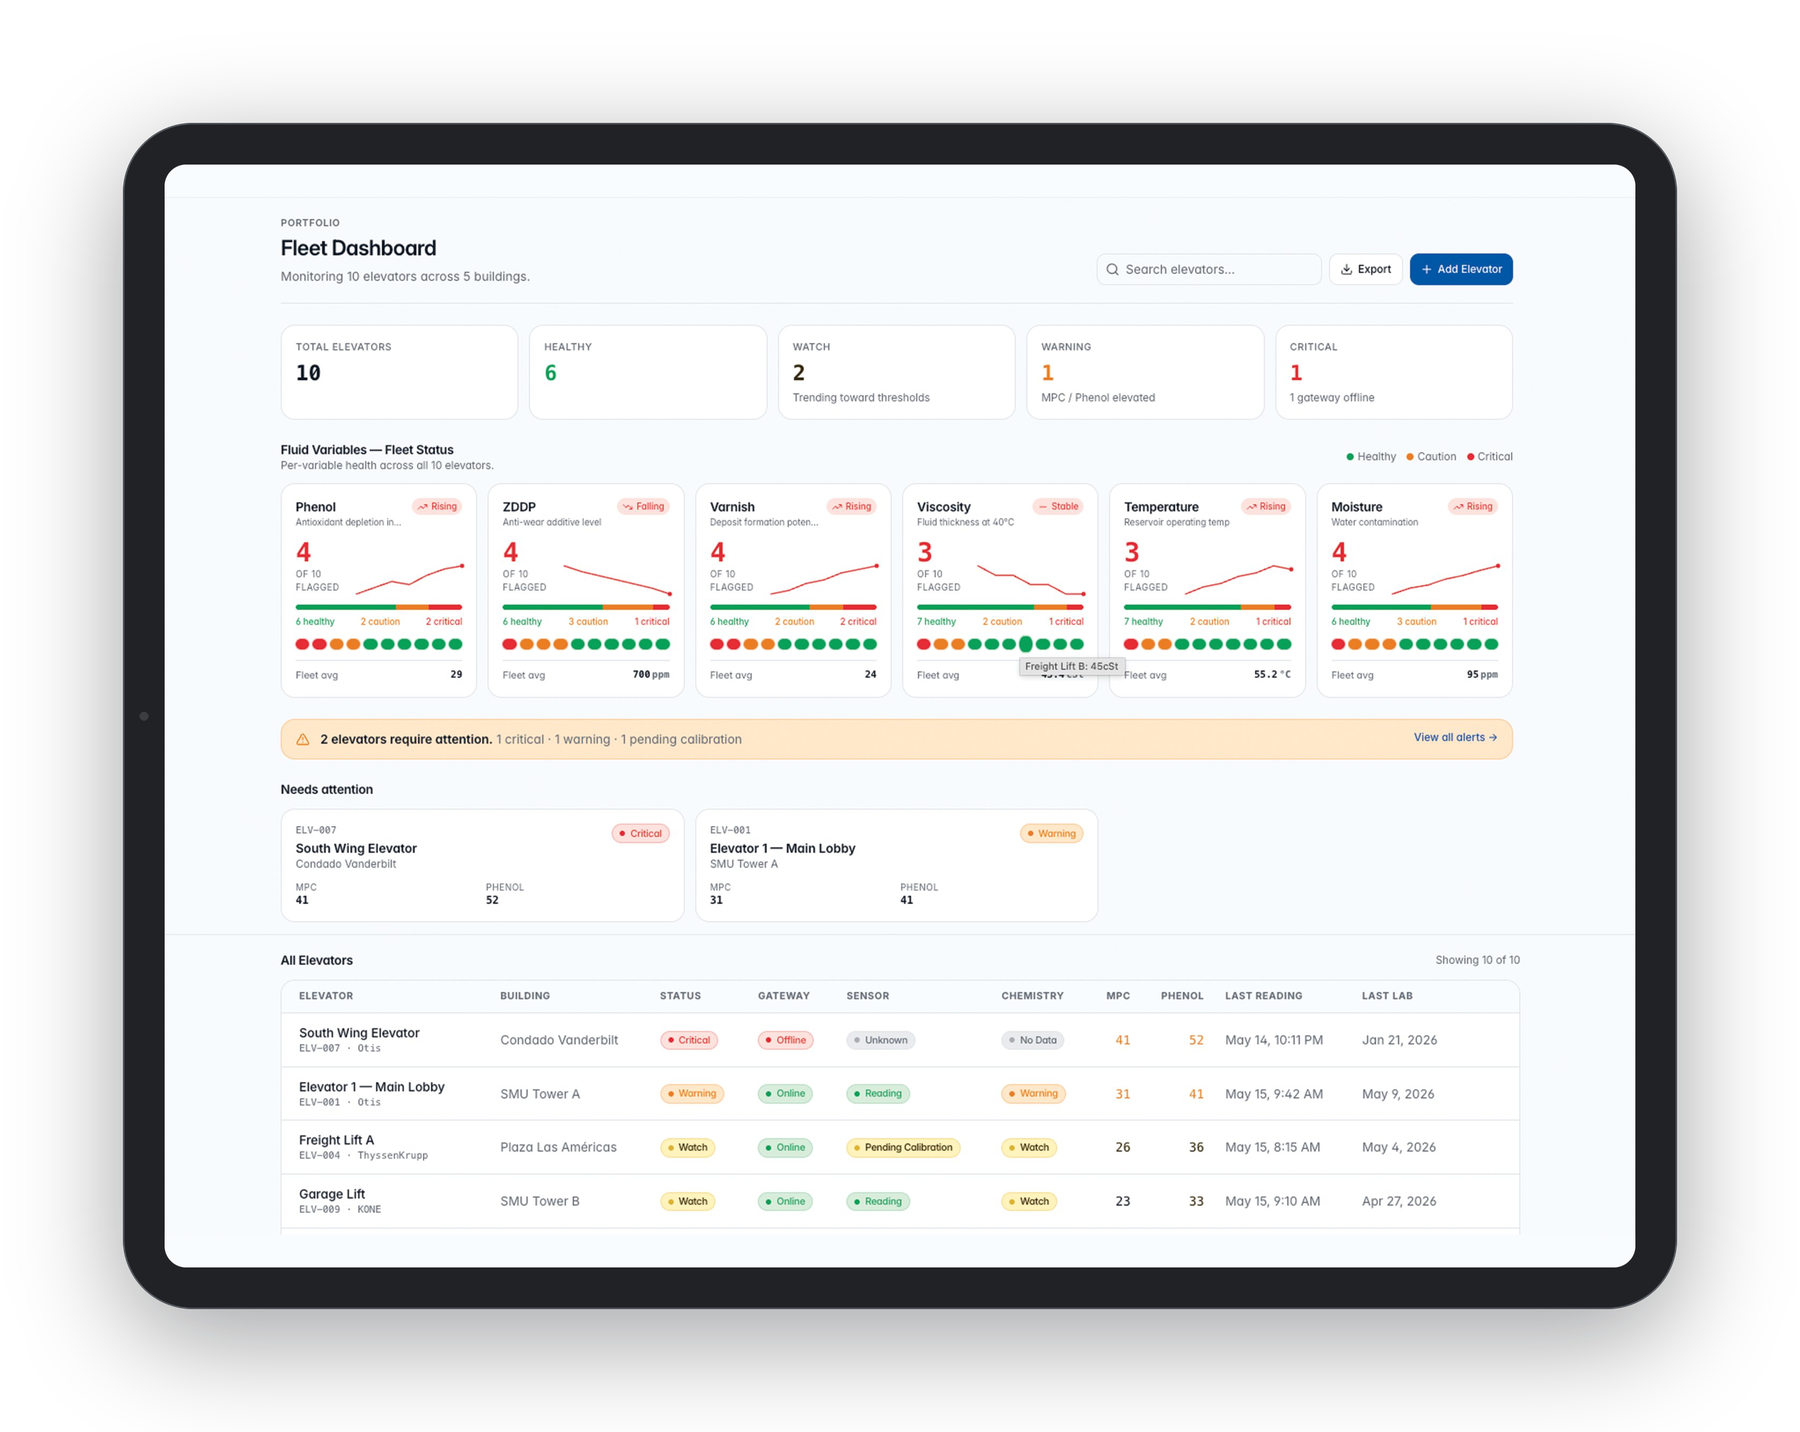Image resolution: width=1800 pixels, height=1432 pixels.
Task: Click the Apr 27, 2026 last lab cell
Action: point(1399,1201)
